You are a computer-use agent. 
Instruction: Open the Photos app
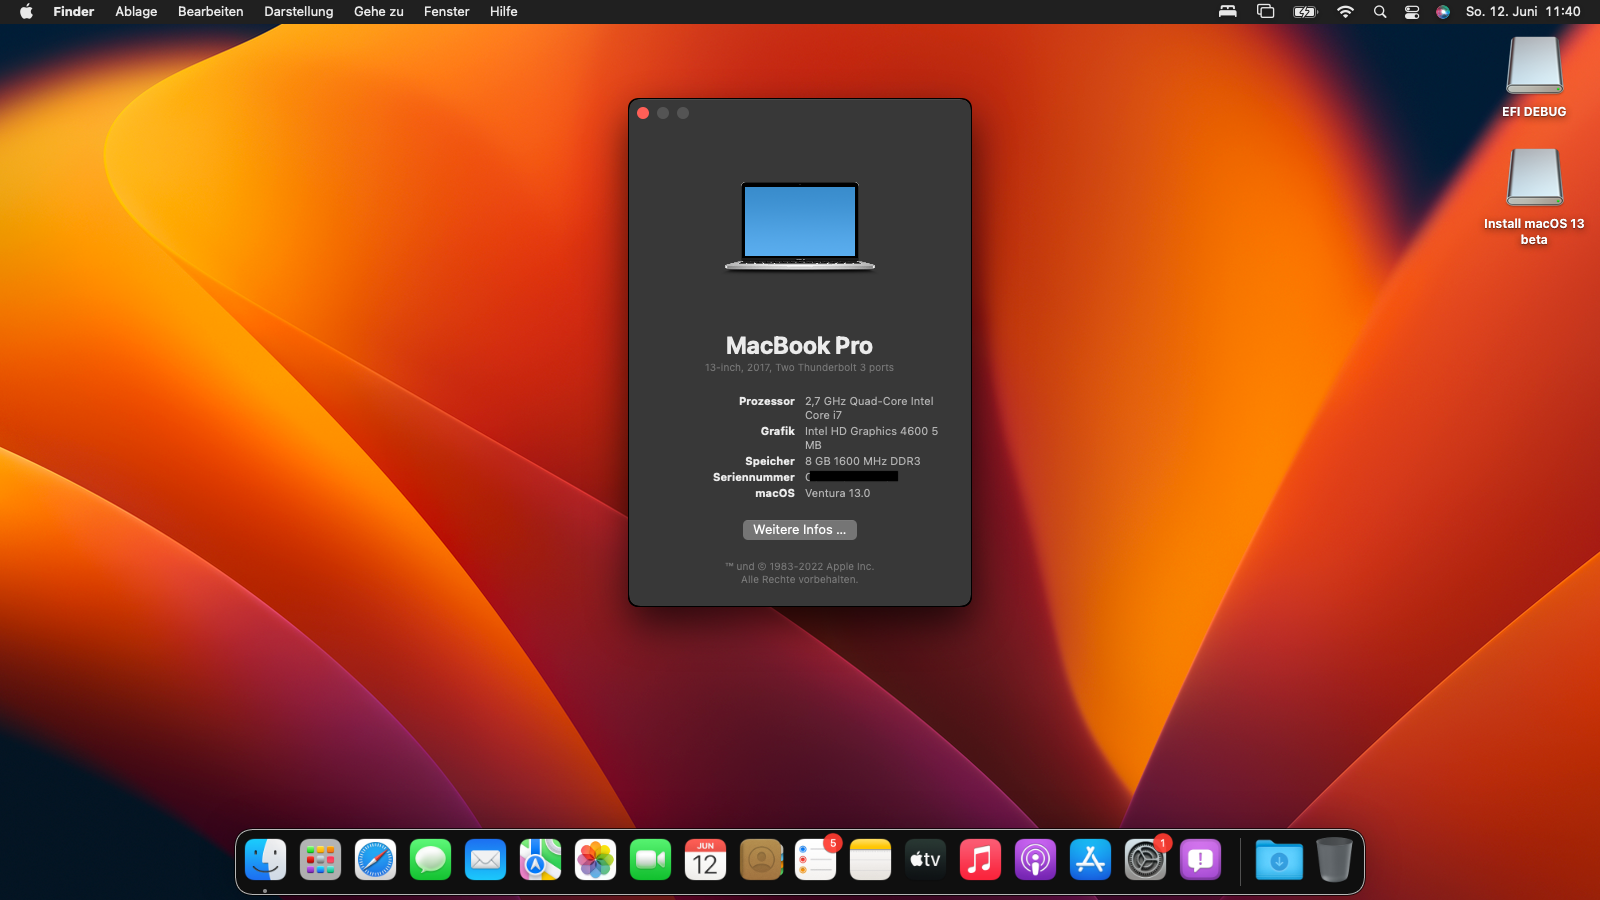[x=595, y=860]
